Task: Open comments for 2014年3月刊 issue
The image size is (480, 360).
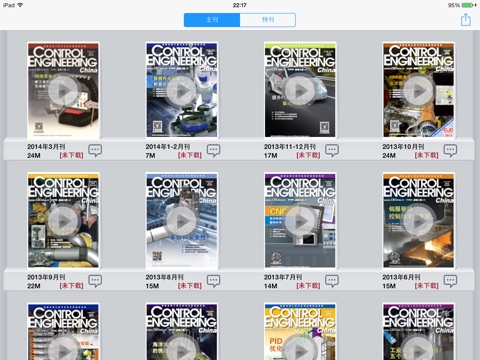Action: 95,150
